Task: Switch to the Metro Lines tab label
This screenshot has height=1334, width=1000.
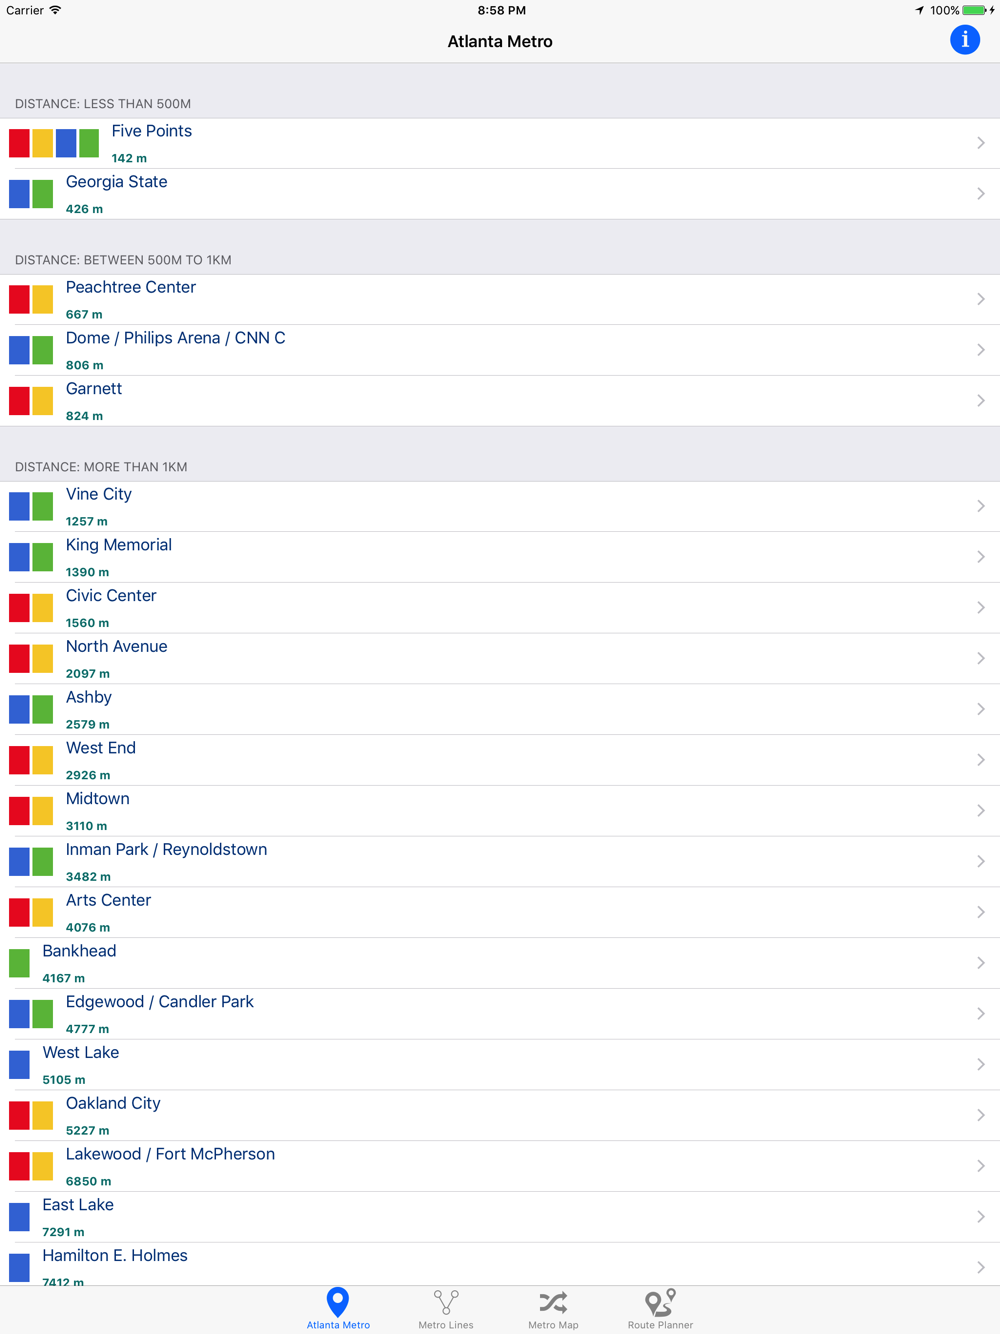Action: click(x=446, y=1325)
